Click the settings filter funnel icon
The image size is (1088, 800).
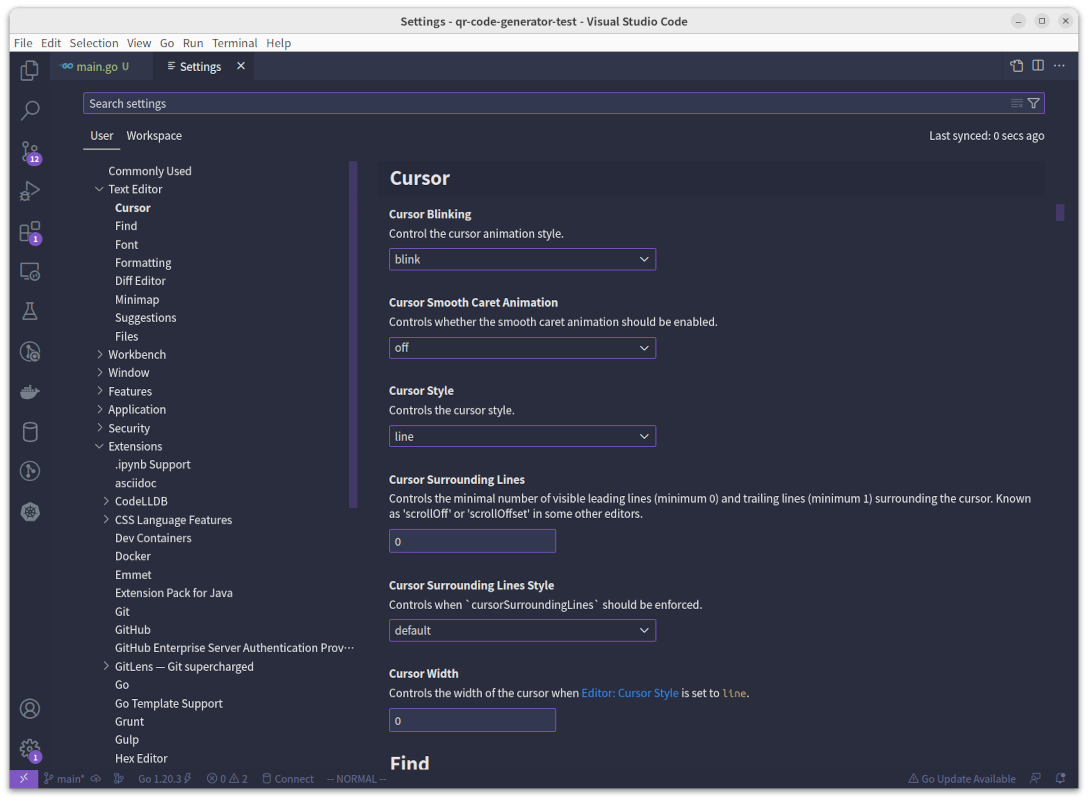[1033, 103]
